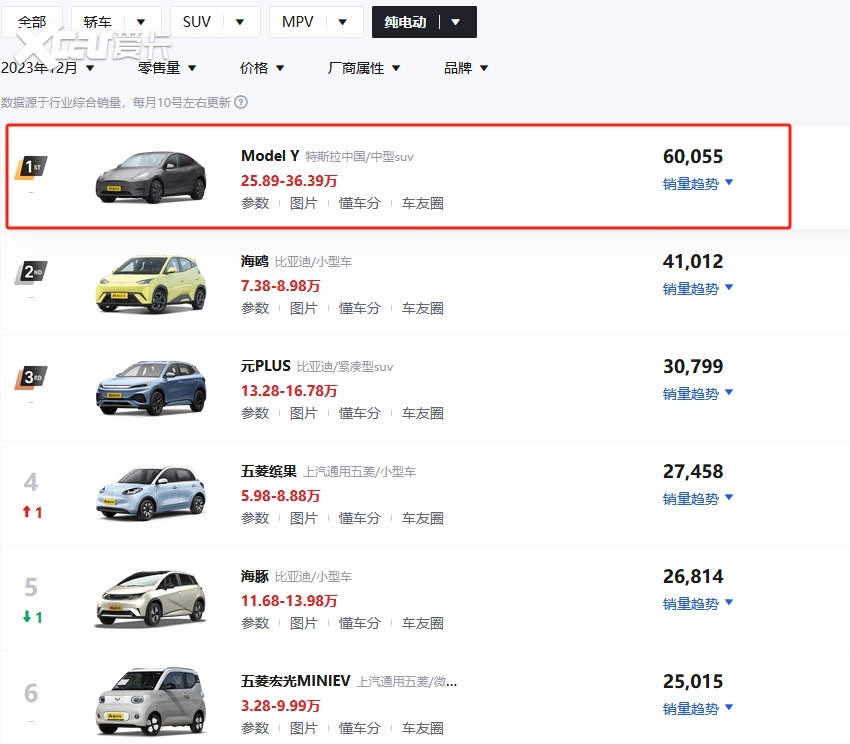Click the help question mark icon
The height and width of the screenshot is (744, 850).
tap(241, 102)
